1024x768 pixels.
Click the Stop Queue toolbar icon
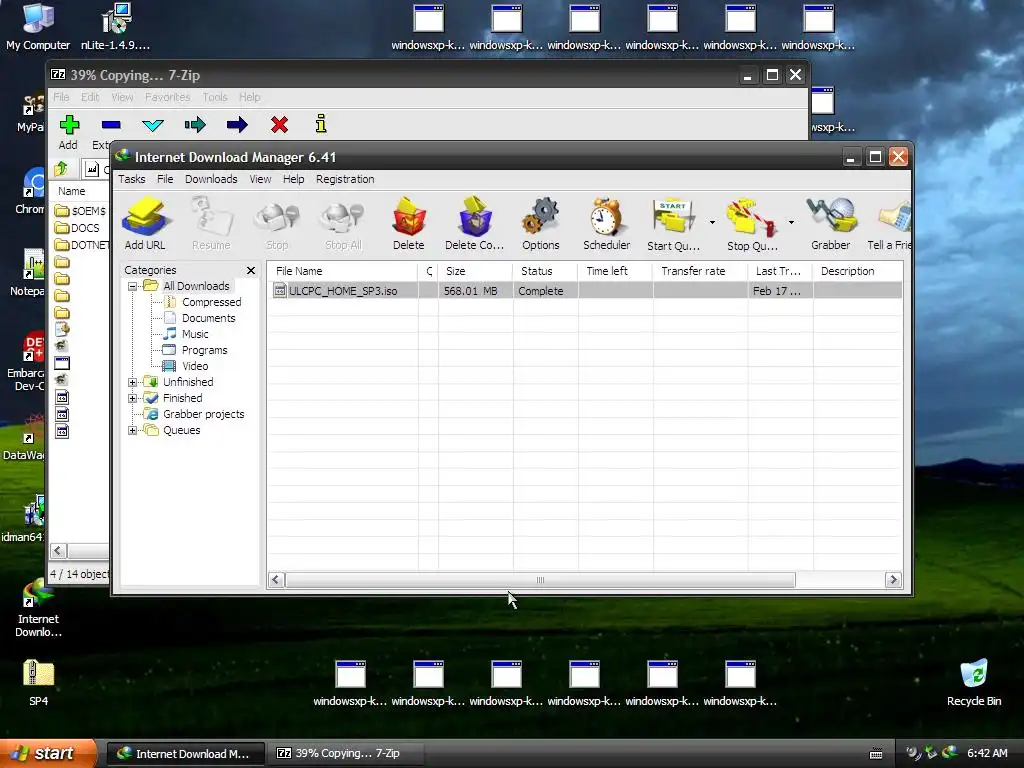[752, 224]
